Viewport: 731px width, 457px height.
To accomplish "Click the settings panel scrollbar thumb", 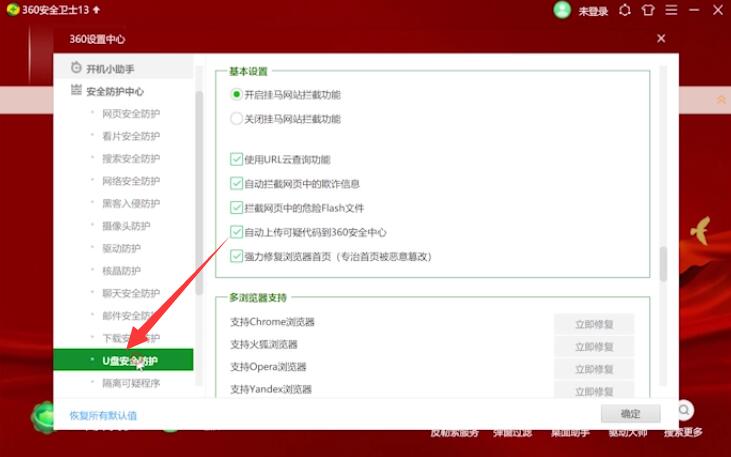I will point(663,264).
